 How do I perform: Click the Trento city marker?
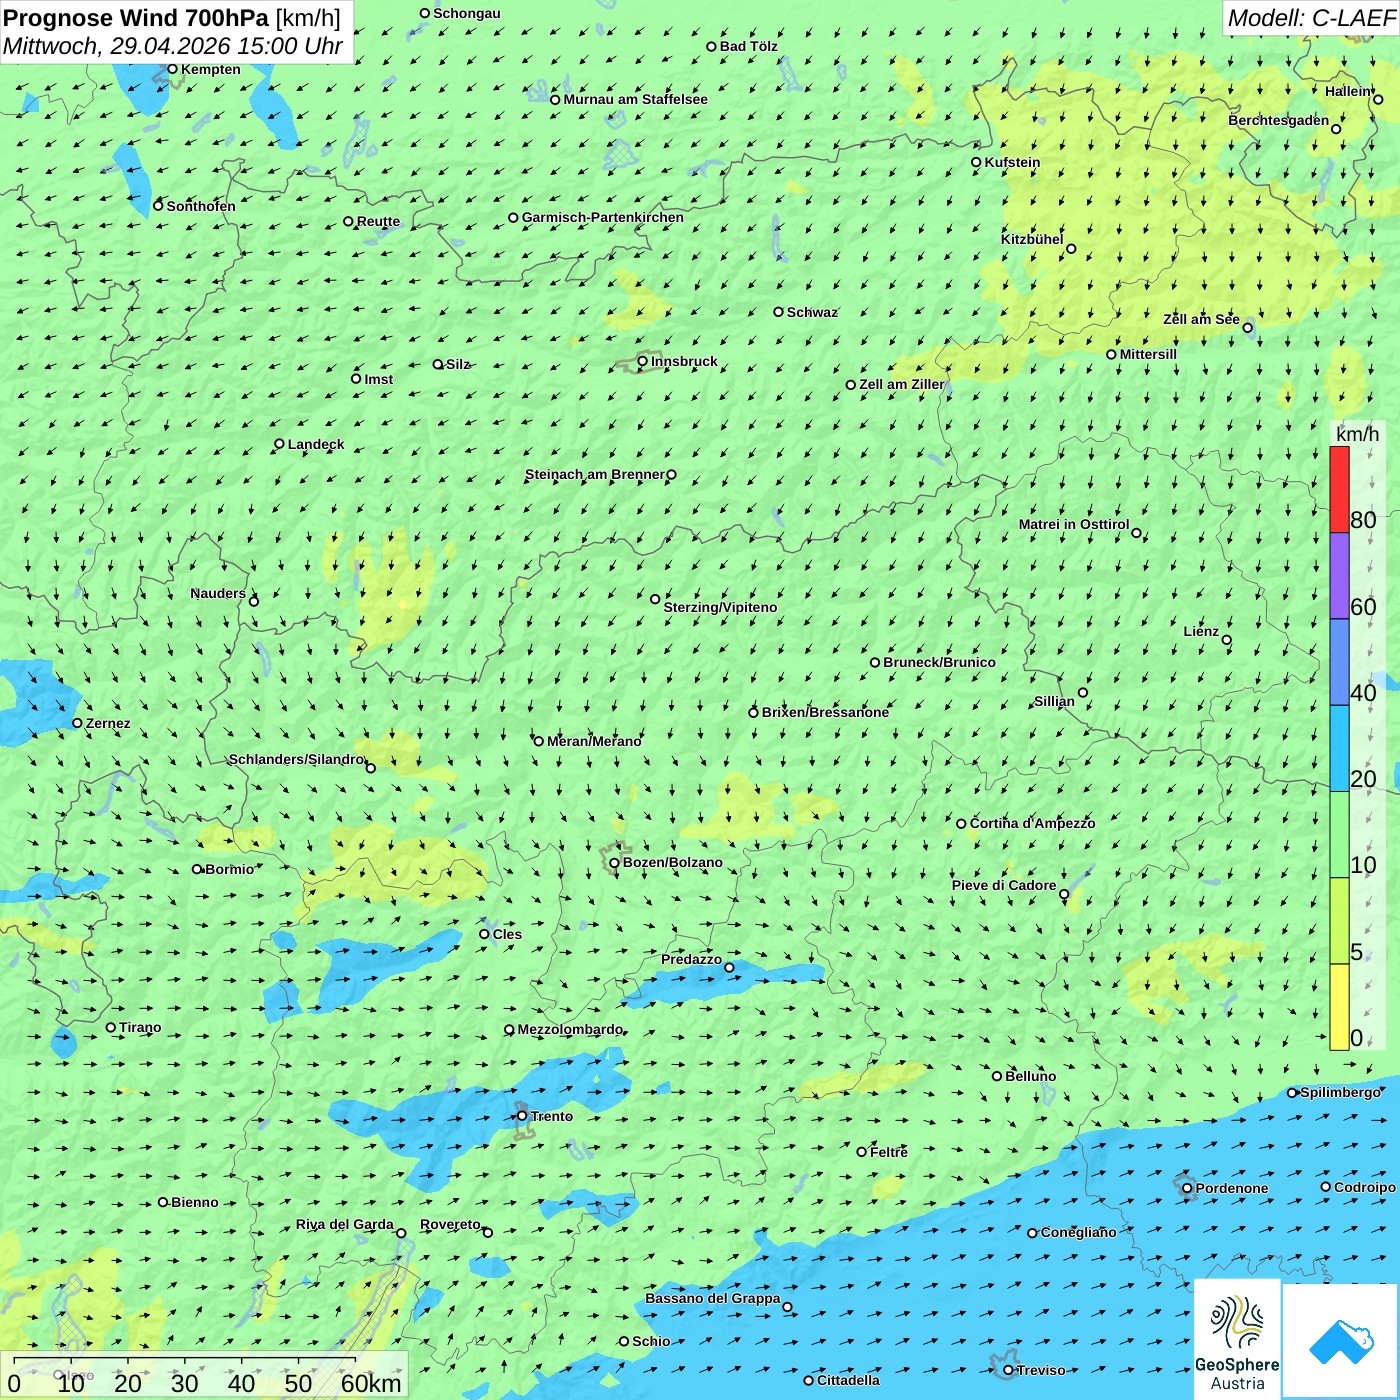click(x=522, y=1116)
